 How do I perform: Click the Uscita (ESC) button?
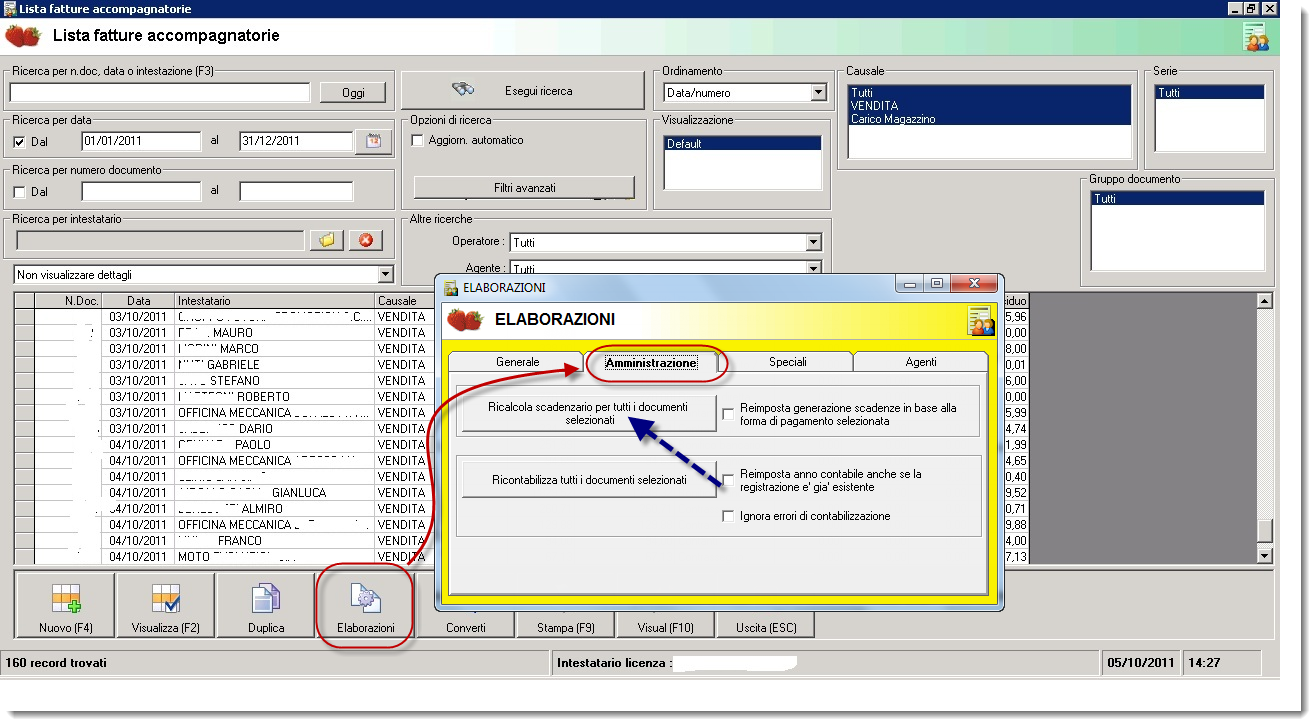(x=765, y=628)
